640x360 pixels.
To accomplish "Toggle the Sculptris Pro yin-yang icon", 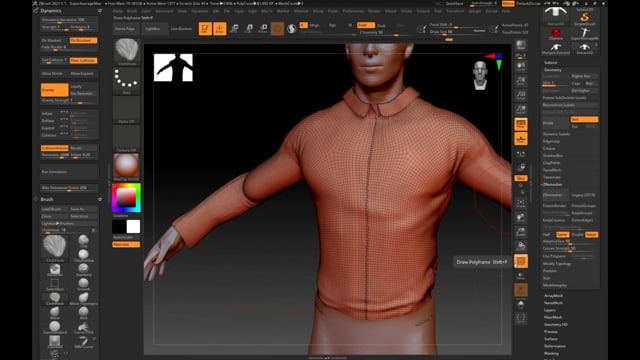I will click(291, 29).
